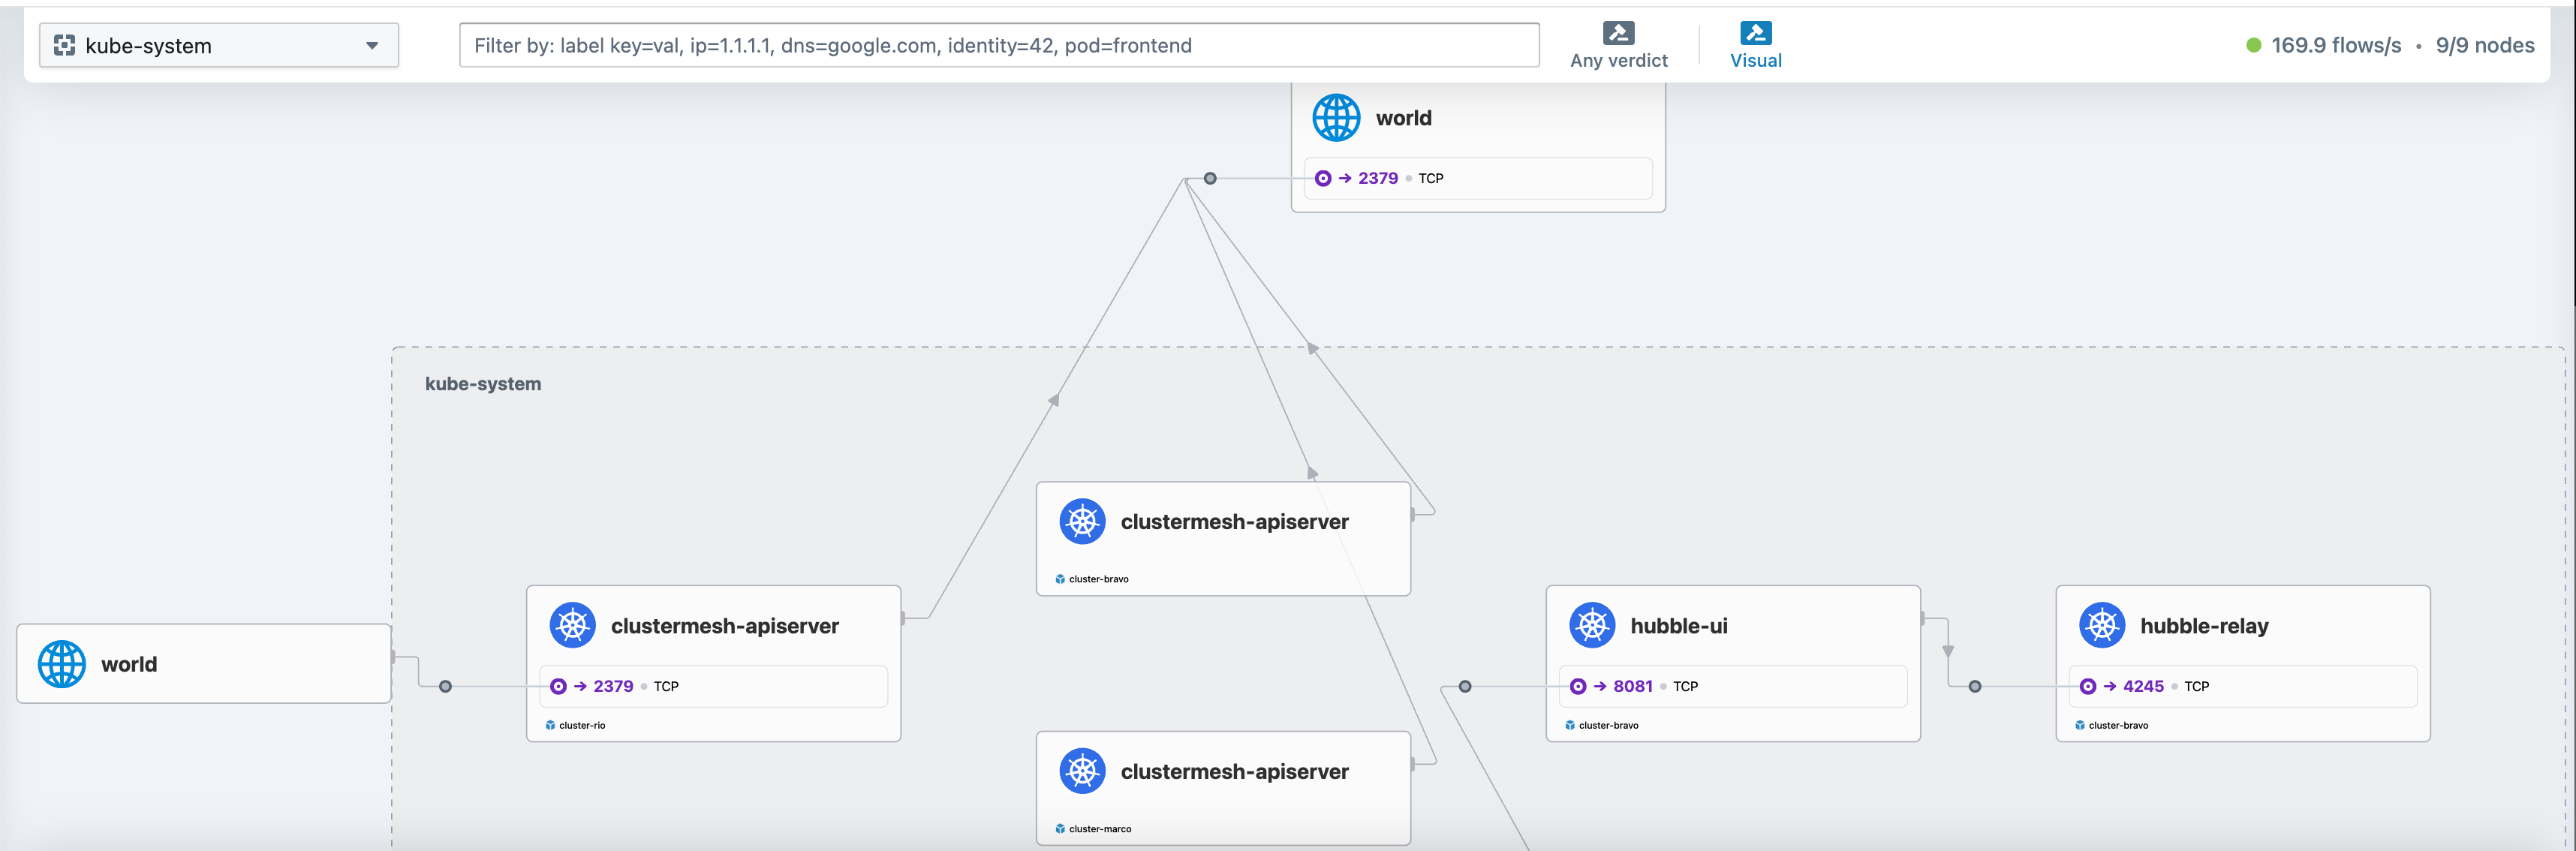
Task: Click cluster-rio clustermesh-apiserver Kubernetes icon
Action: point(572,625)
